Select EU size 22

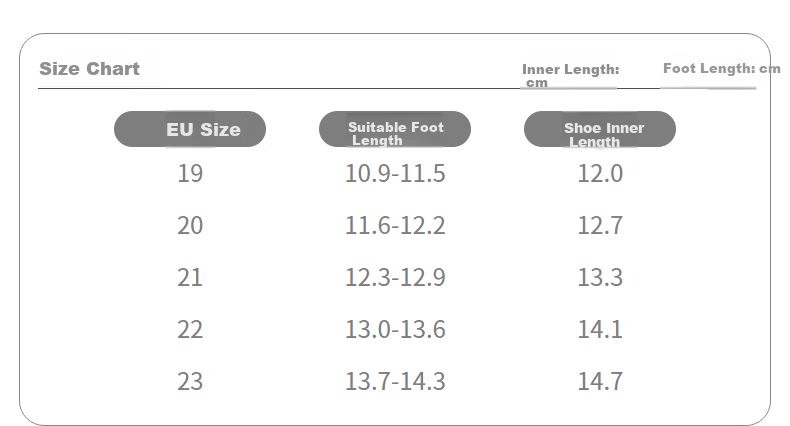click(190, 329)
